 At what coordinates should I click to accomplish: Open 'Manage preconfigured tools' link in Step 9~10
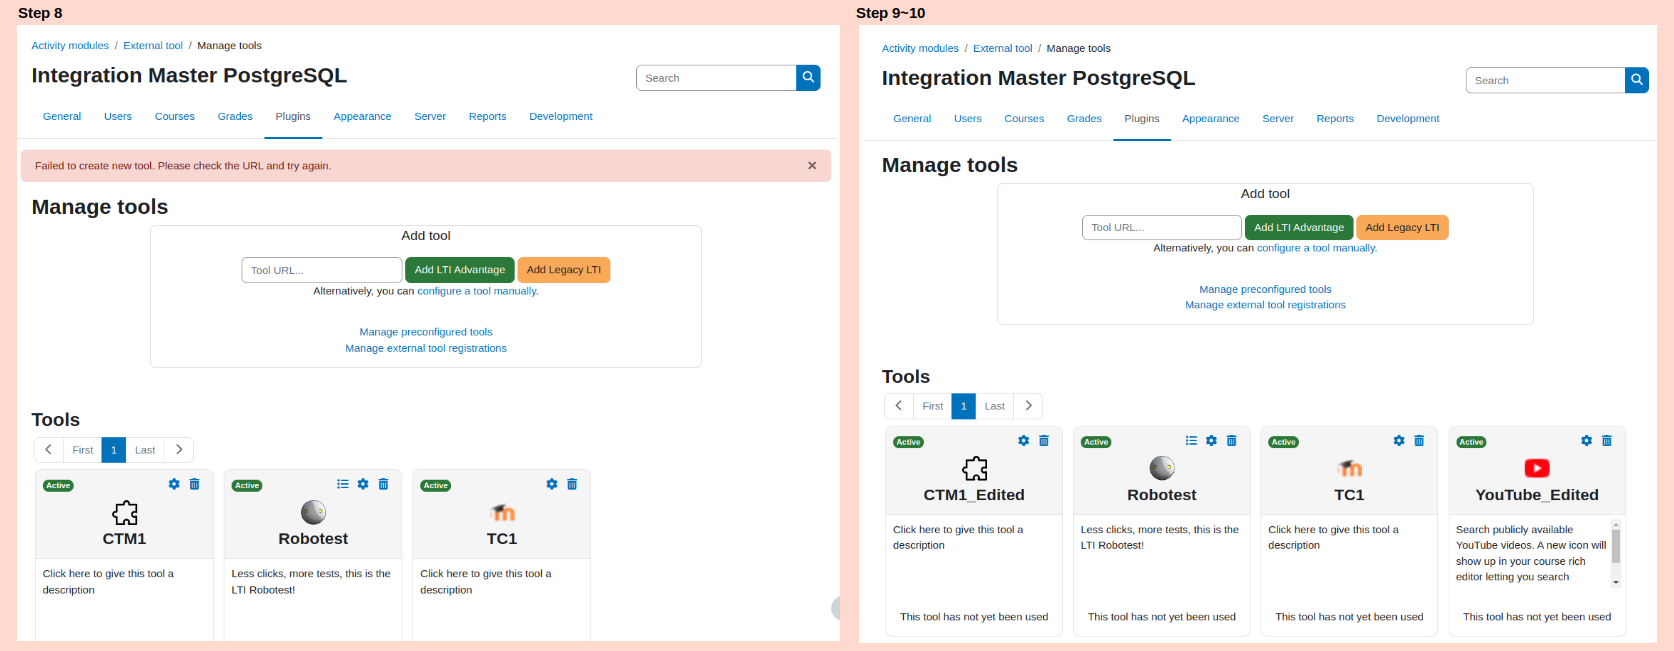[x=1266, y=289]
